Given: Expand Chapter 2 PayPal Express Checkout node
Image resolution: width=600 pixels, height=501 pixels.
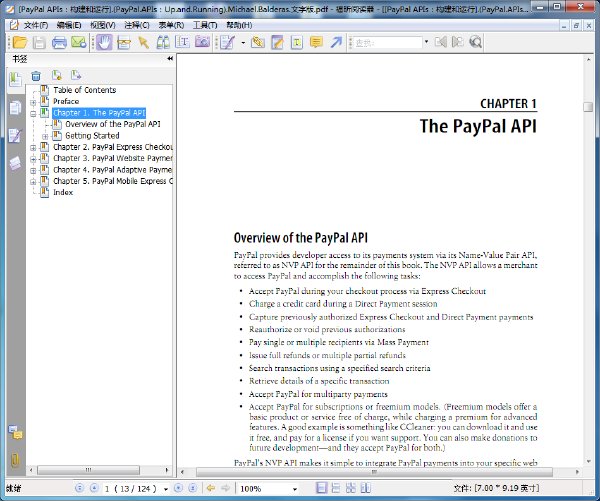Looking at the screenshot, I should point(33,148).
